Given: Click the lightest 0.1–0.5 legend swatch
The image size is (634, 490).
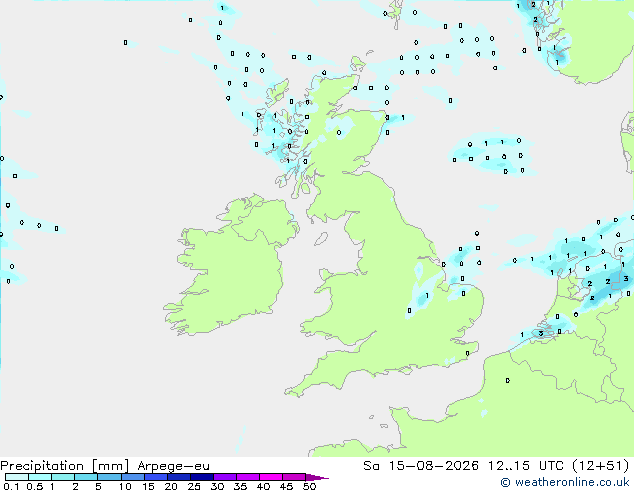Looking at the screenshot, I should point(17,477).
